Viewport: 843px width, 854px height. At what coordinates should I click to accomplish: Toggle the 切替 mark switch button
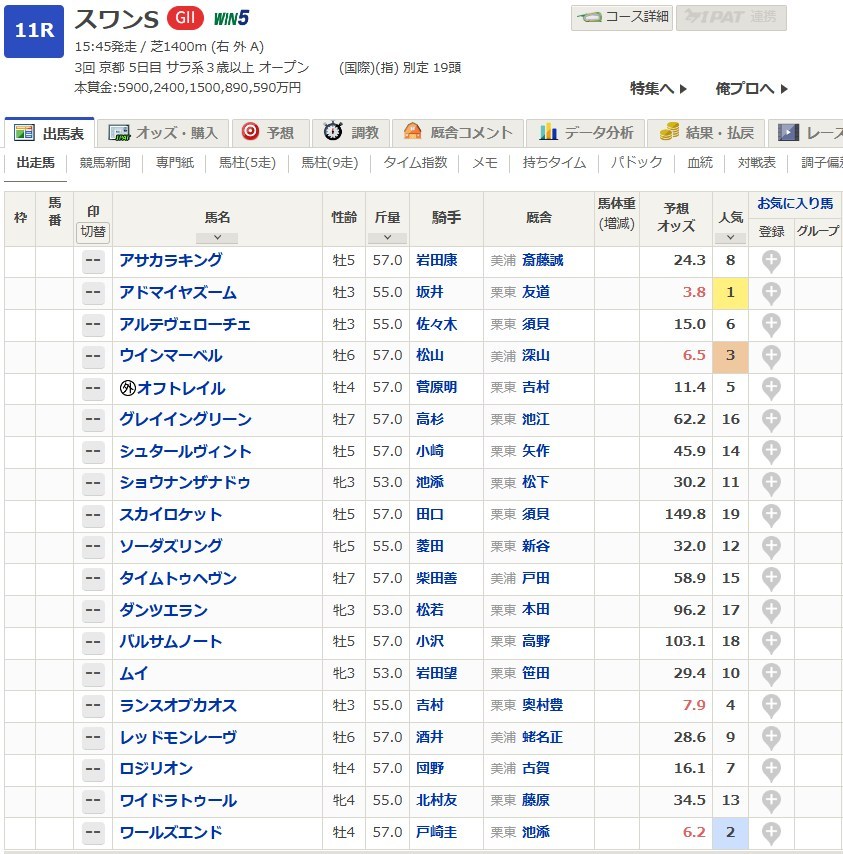(93, 231)
